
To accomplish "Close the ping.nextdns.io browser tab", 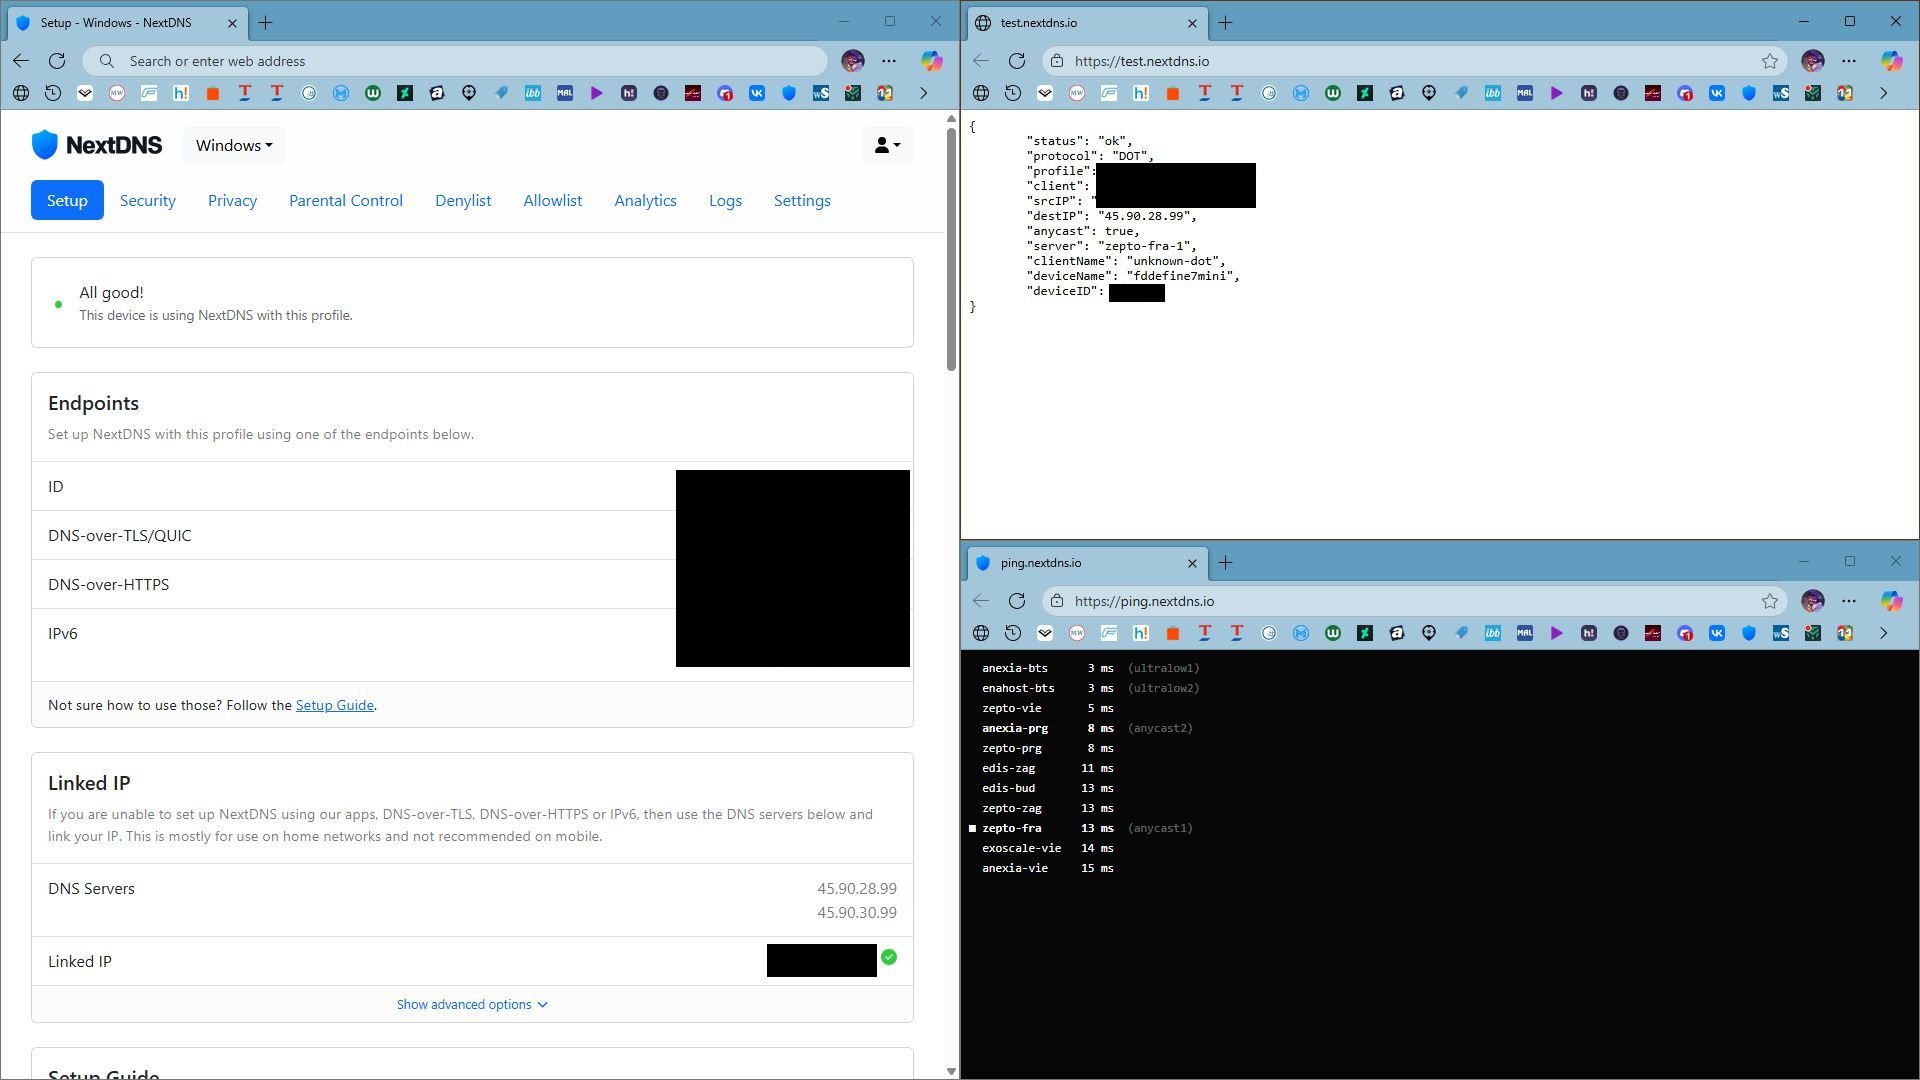I will point(1192,562).
